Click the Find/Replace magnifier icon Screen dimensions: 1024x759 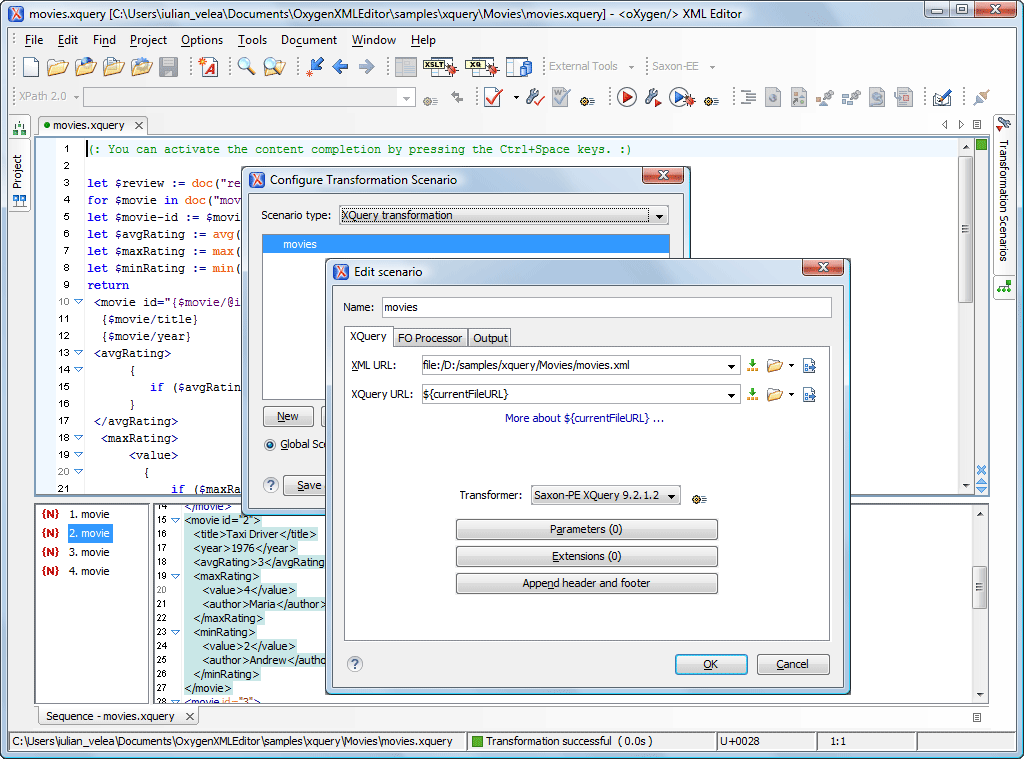[x=246, y=66]
